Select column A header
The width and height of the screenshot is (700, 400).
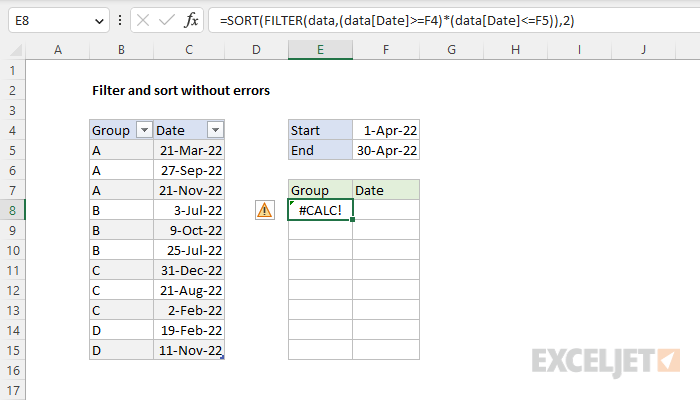(x=58, y=50)
